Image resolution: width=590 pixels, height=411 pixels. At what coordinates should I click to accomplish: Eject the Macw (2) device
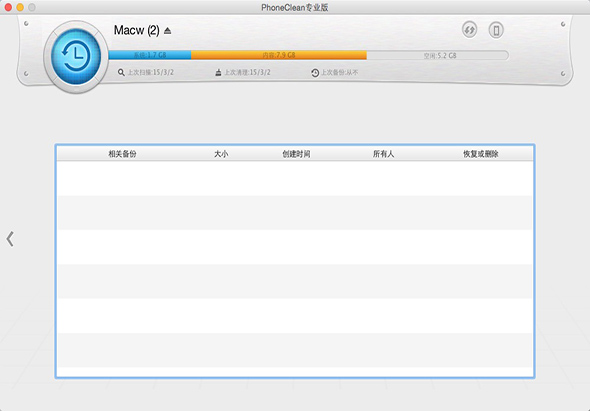(168, 30)
